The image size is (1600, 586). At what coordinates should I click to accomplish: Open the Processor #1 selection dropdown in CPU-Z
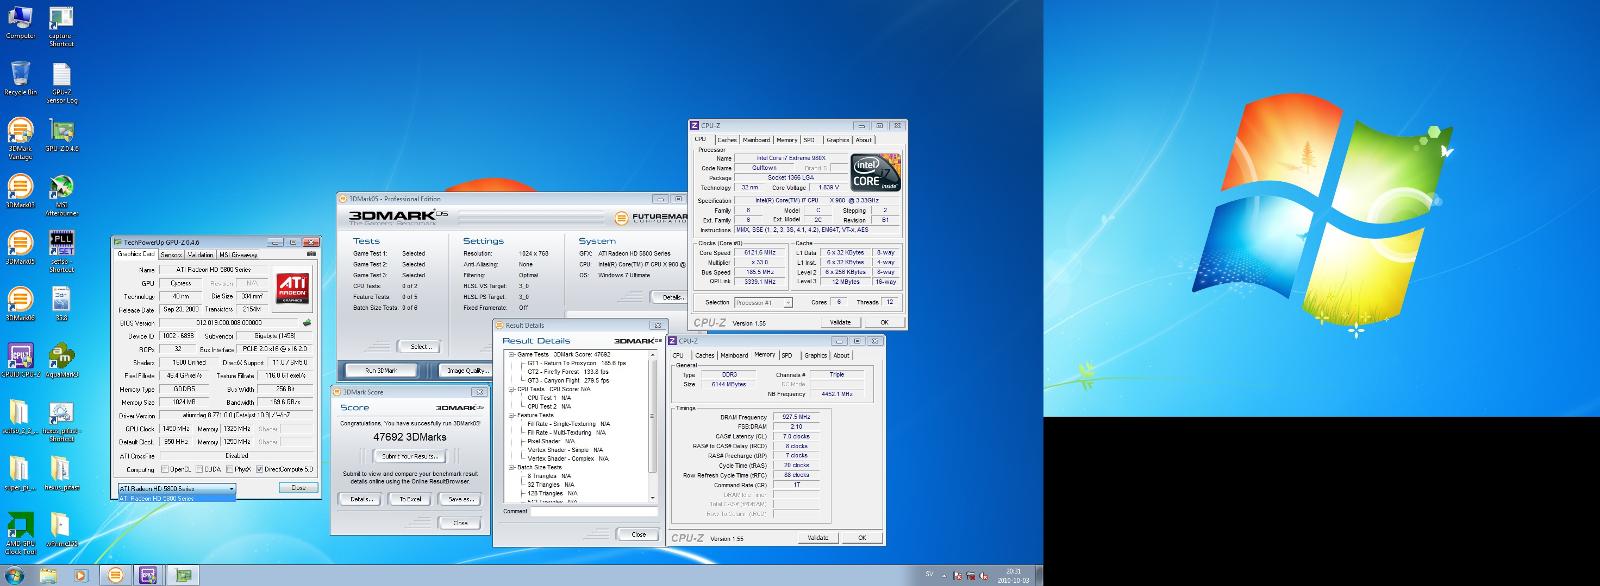(763, 302)
